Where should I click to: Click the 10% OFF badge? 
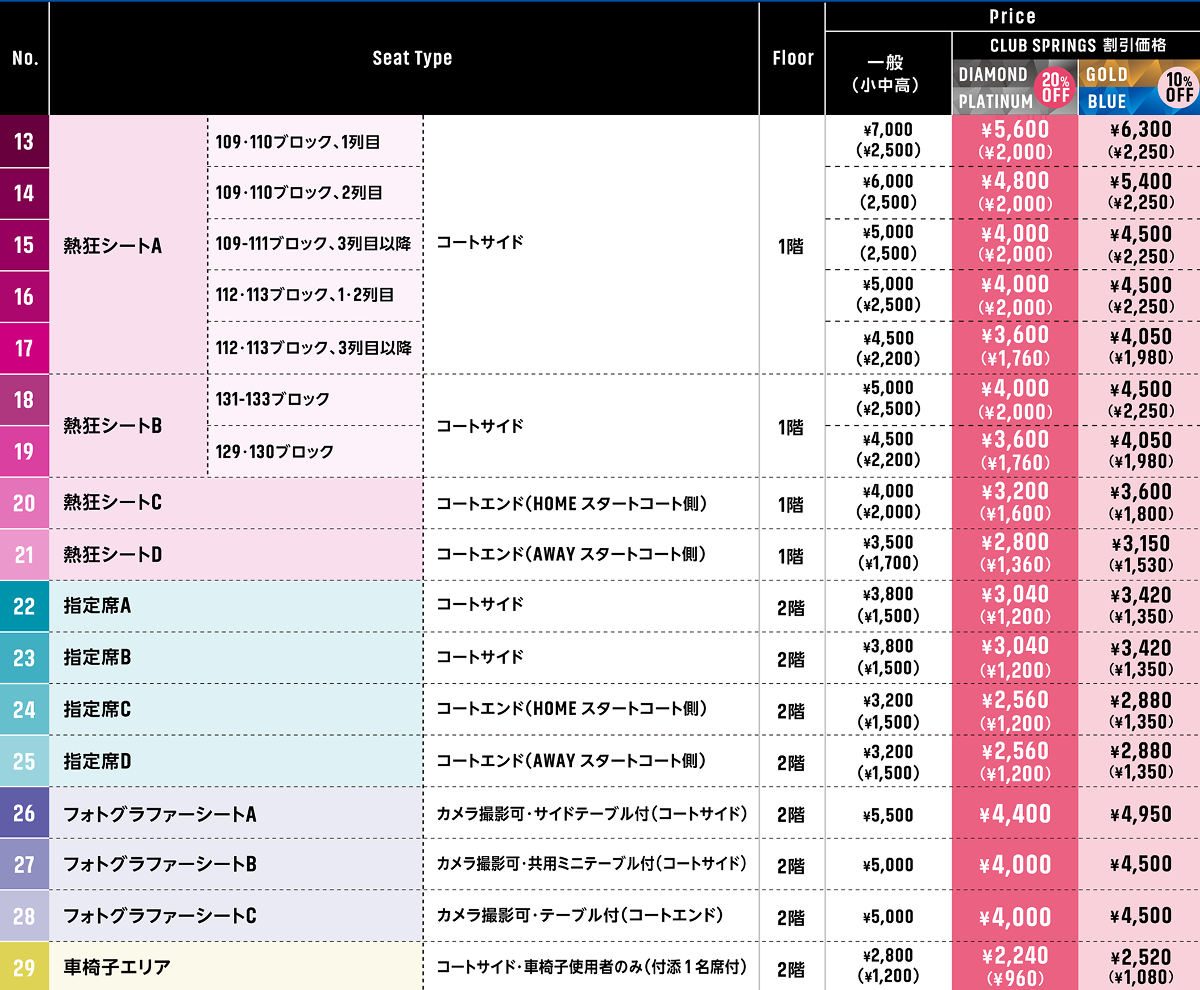click(x=1179, y=88)
